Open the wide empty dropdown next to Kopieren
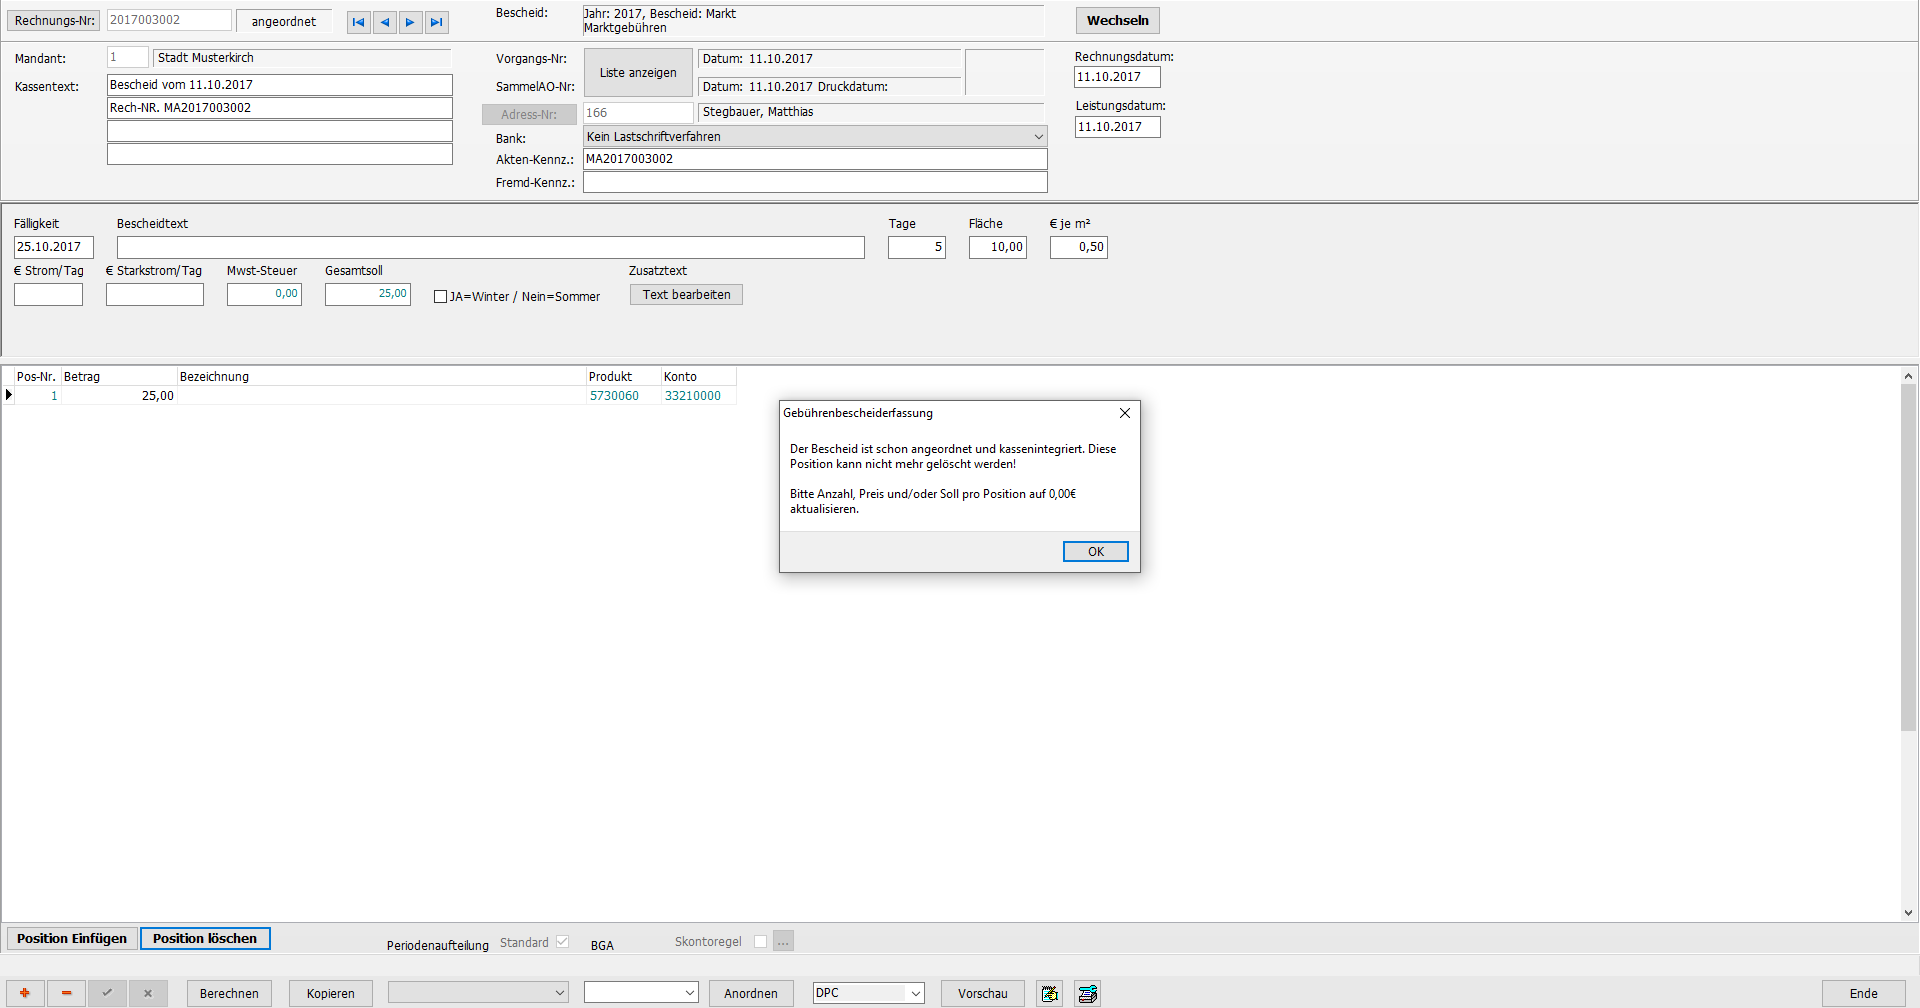The width and height of the screenshot is (1920, 1008). coord(478,993)
